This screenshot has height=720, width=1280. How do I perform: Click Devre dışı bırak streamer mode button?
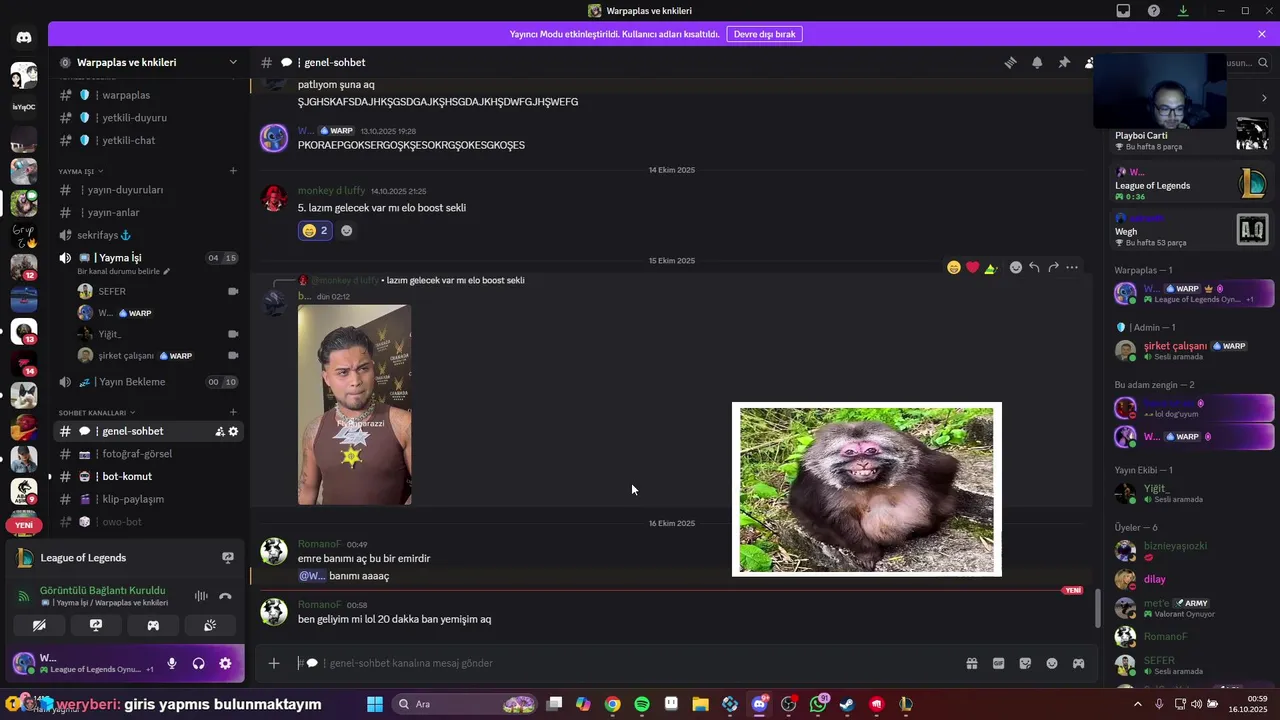pyautogui.click(x=764, y=34)
